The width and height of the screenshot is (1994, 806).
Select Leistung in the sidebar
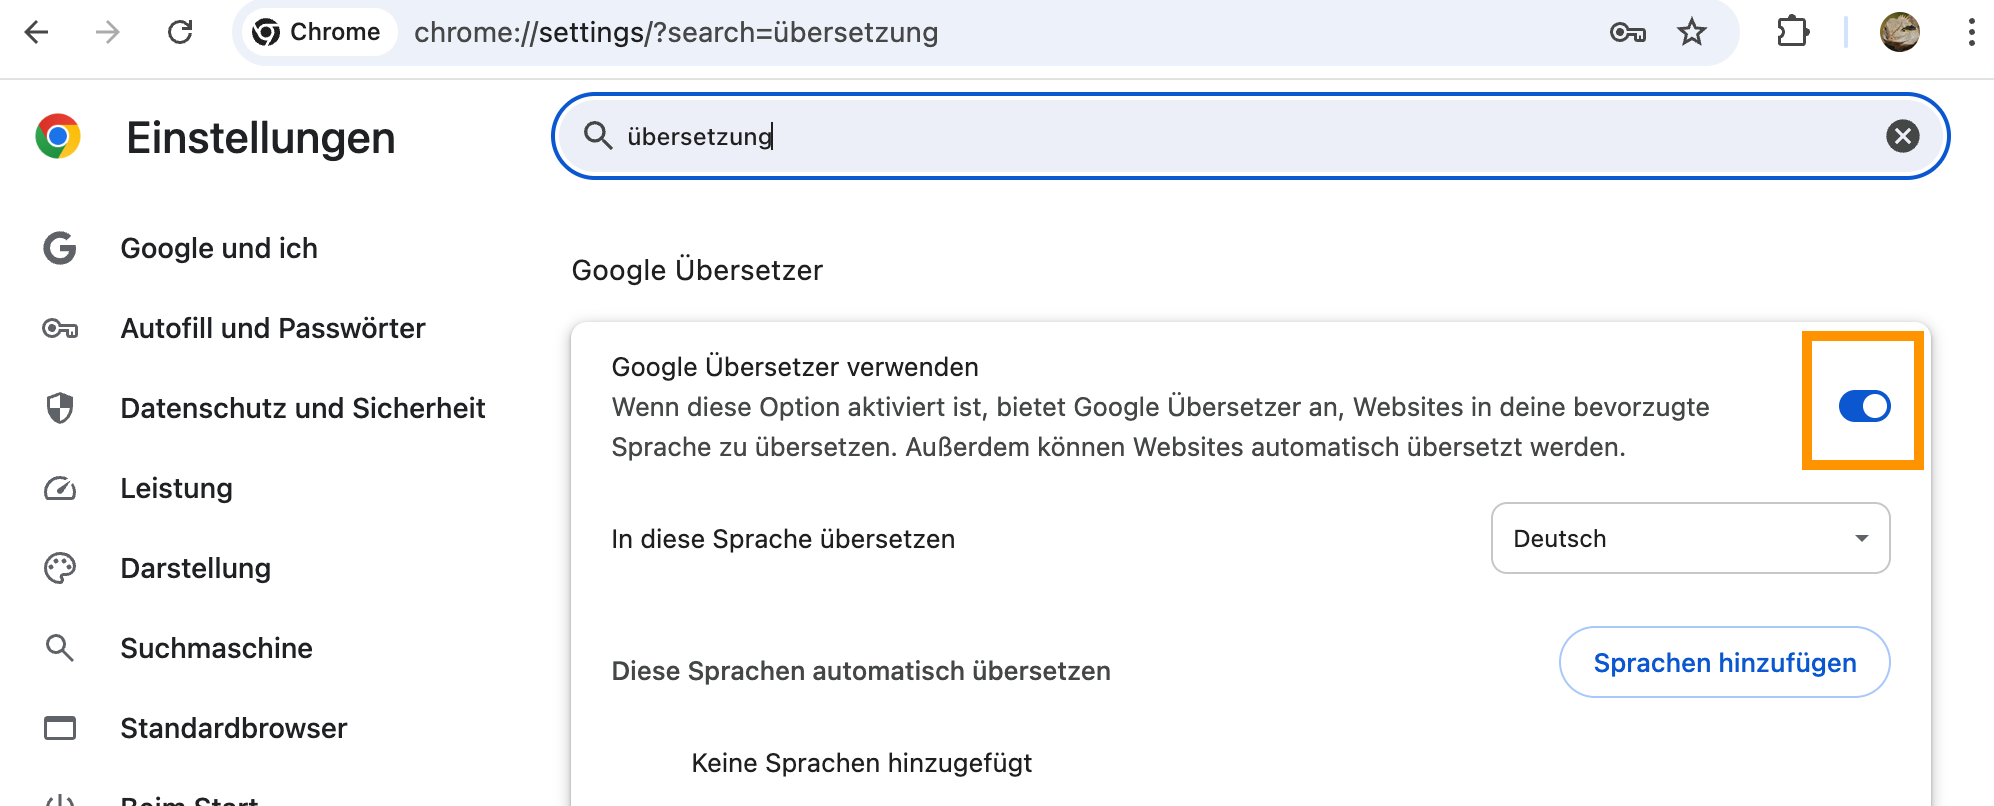tap(176, 488)
